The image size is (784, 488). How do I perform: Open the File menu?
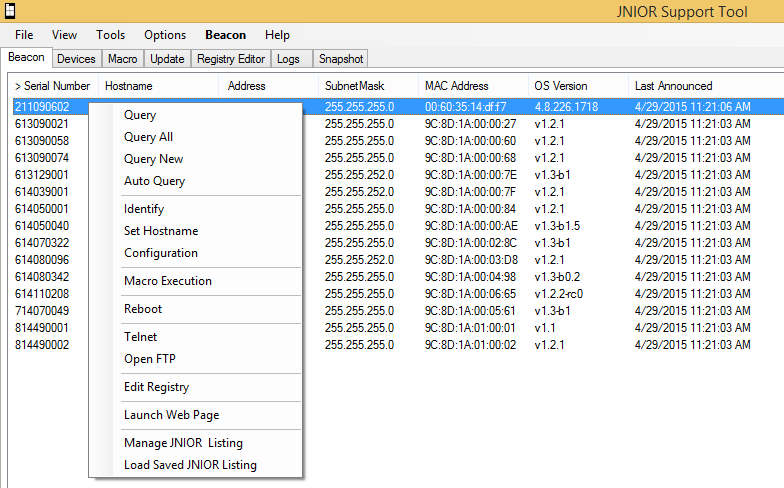24,35
